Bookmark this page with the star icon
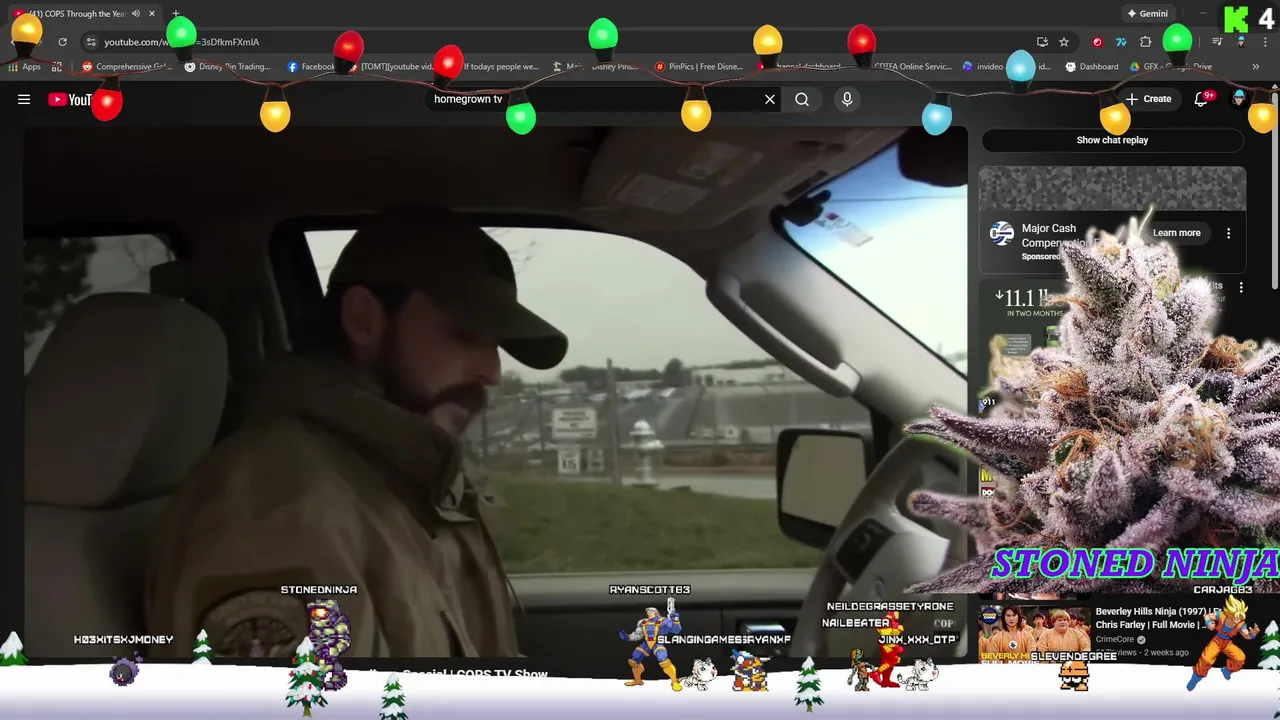The image size is (1280, 720). (1064, 42)
